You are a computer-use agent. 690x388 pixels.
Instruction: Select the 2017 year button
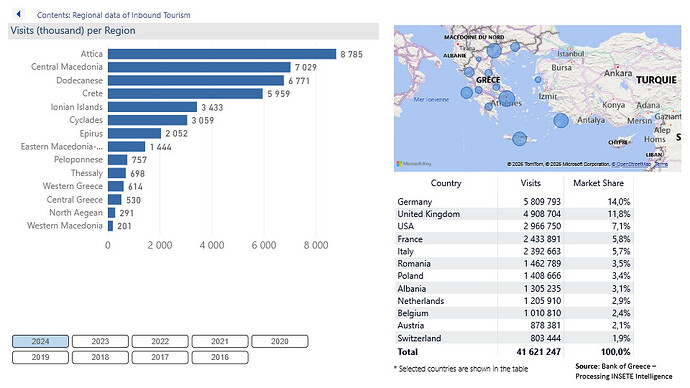click(x=160, y=357)
